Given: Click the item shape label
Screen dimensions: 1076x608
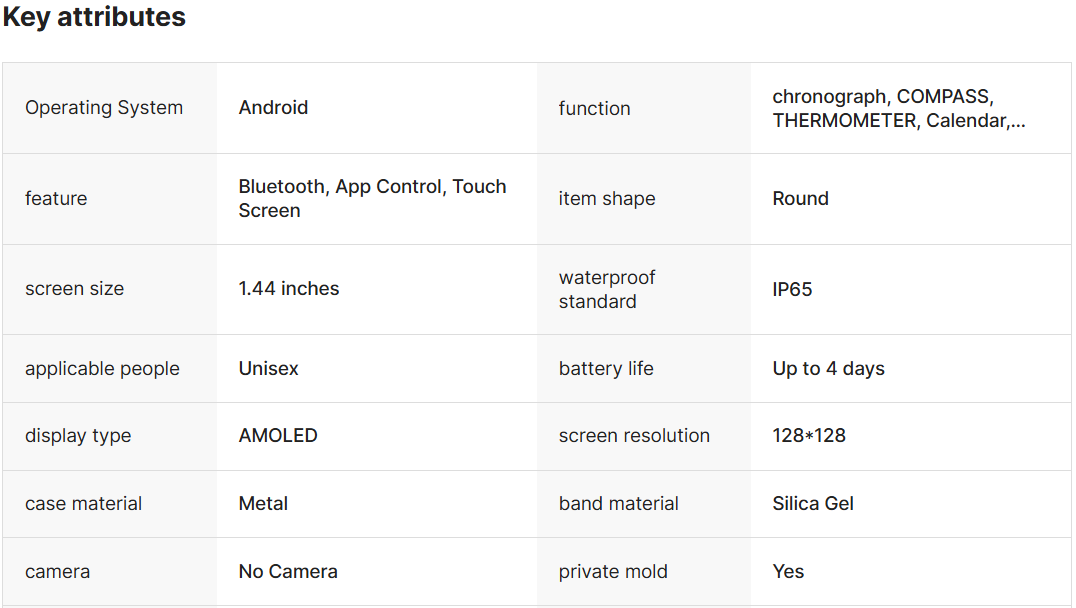Looking at the screenshot, I should tap(607, 199).
